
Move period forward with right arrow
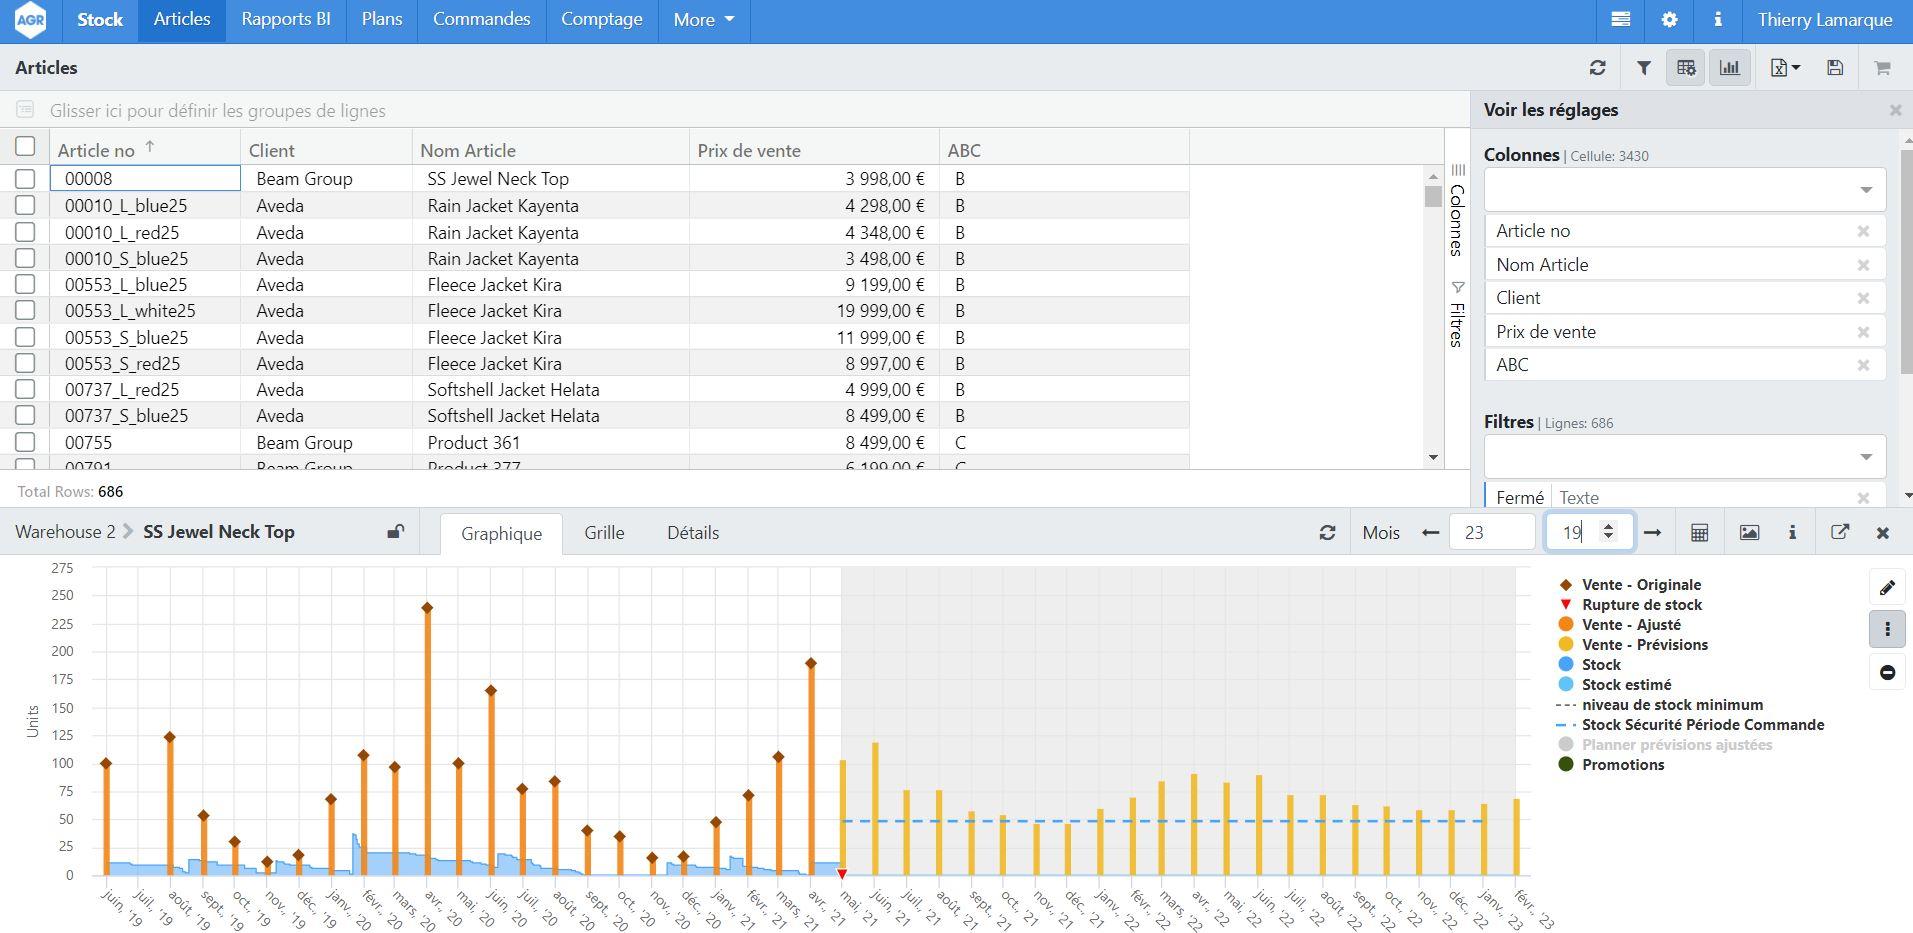1652,533
